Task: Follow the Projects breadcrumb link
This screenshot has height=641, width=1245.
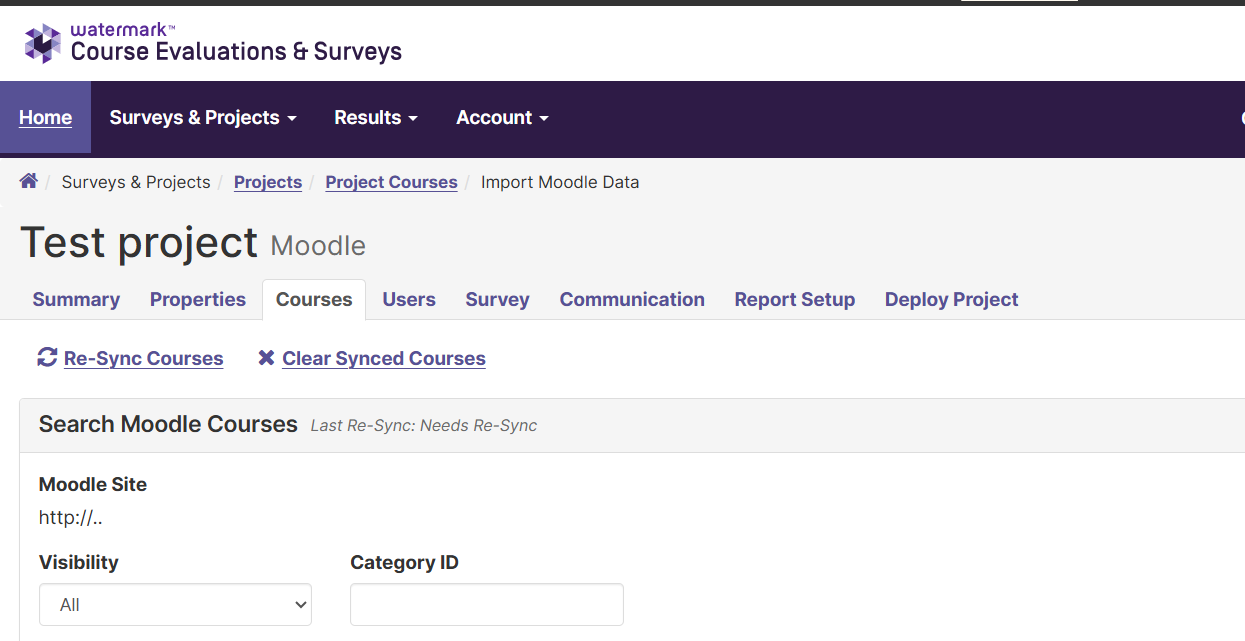Action: click(x=268, y=182)
